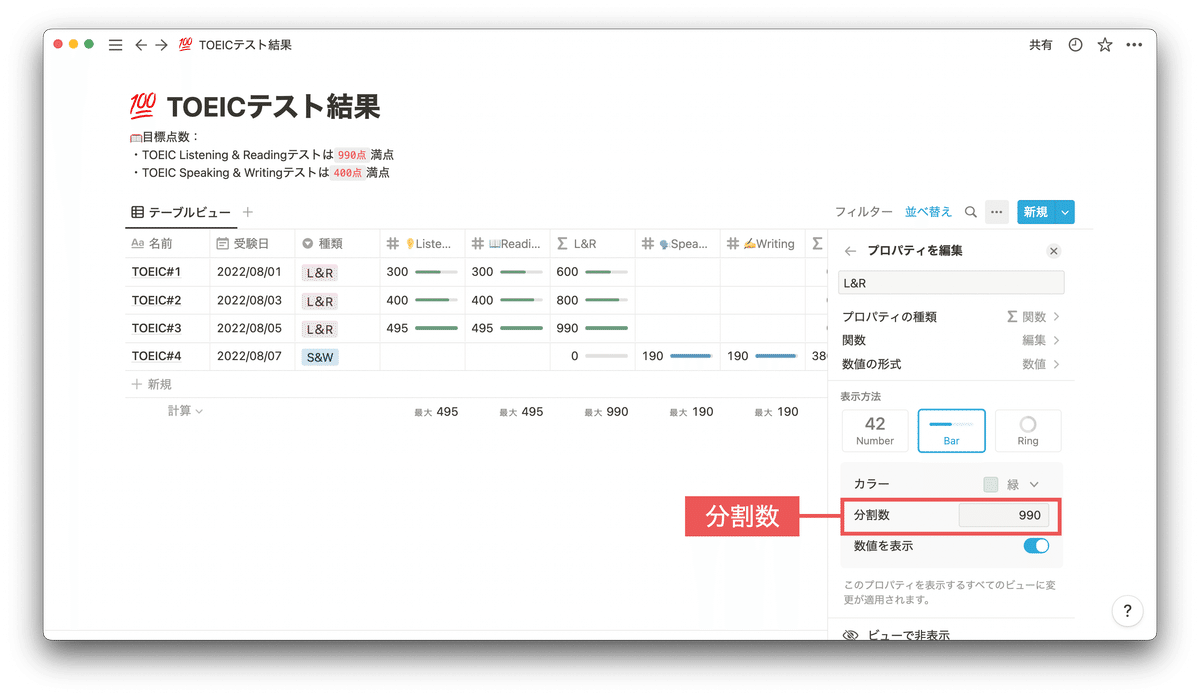The width and height of the screenshot is (1200, 697).
Task: Select Bar display option
Action: [951, 431]
